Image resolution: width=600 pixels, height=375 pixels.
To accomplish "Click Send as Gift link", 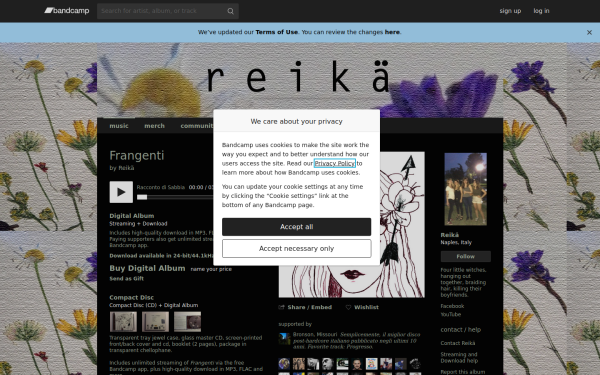I will [x=127, y=279].
